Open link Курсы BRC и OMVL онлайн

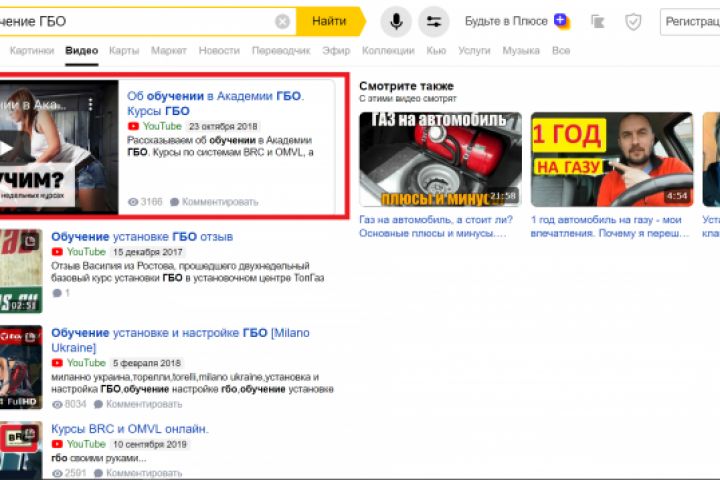click(x=129, y=429)
